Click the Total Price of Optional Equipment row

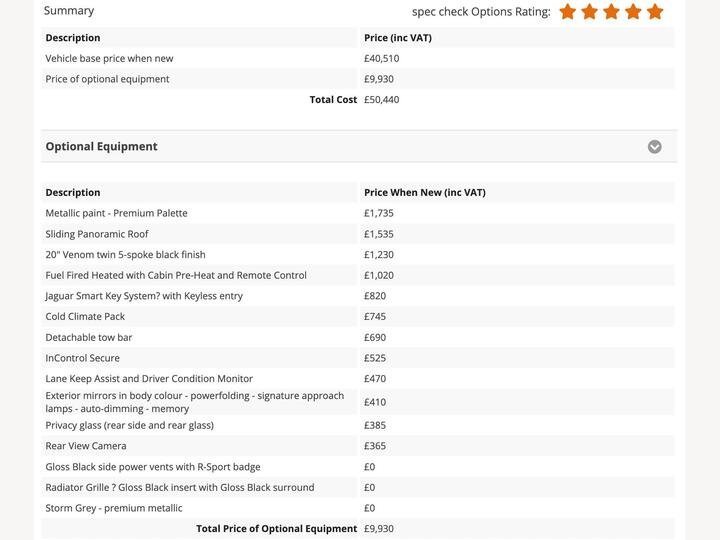click(x=358, y=529)
